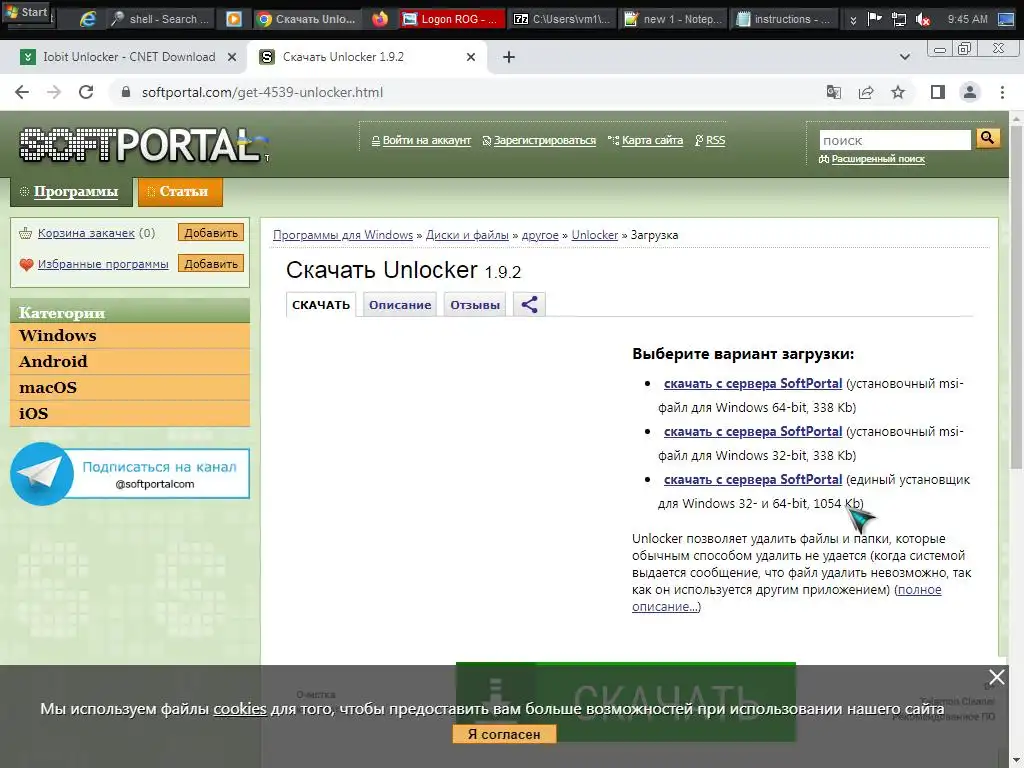The image size is (1024, 768).
Task: Select the iOS category
Action: tap(130, 414)
